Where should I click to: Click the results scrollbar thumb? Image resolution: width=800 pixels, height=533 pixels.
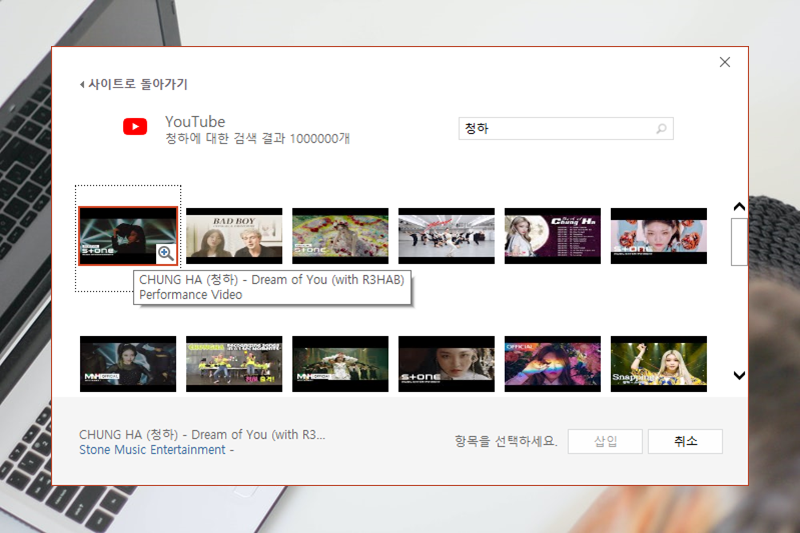(739, 242)
